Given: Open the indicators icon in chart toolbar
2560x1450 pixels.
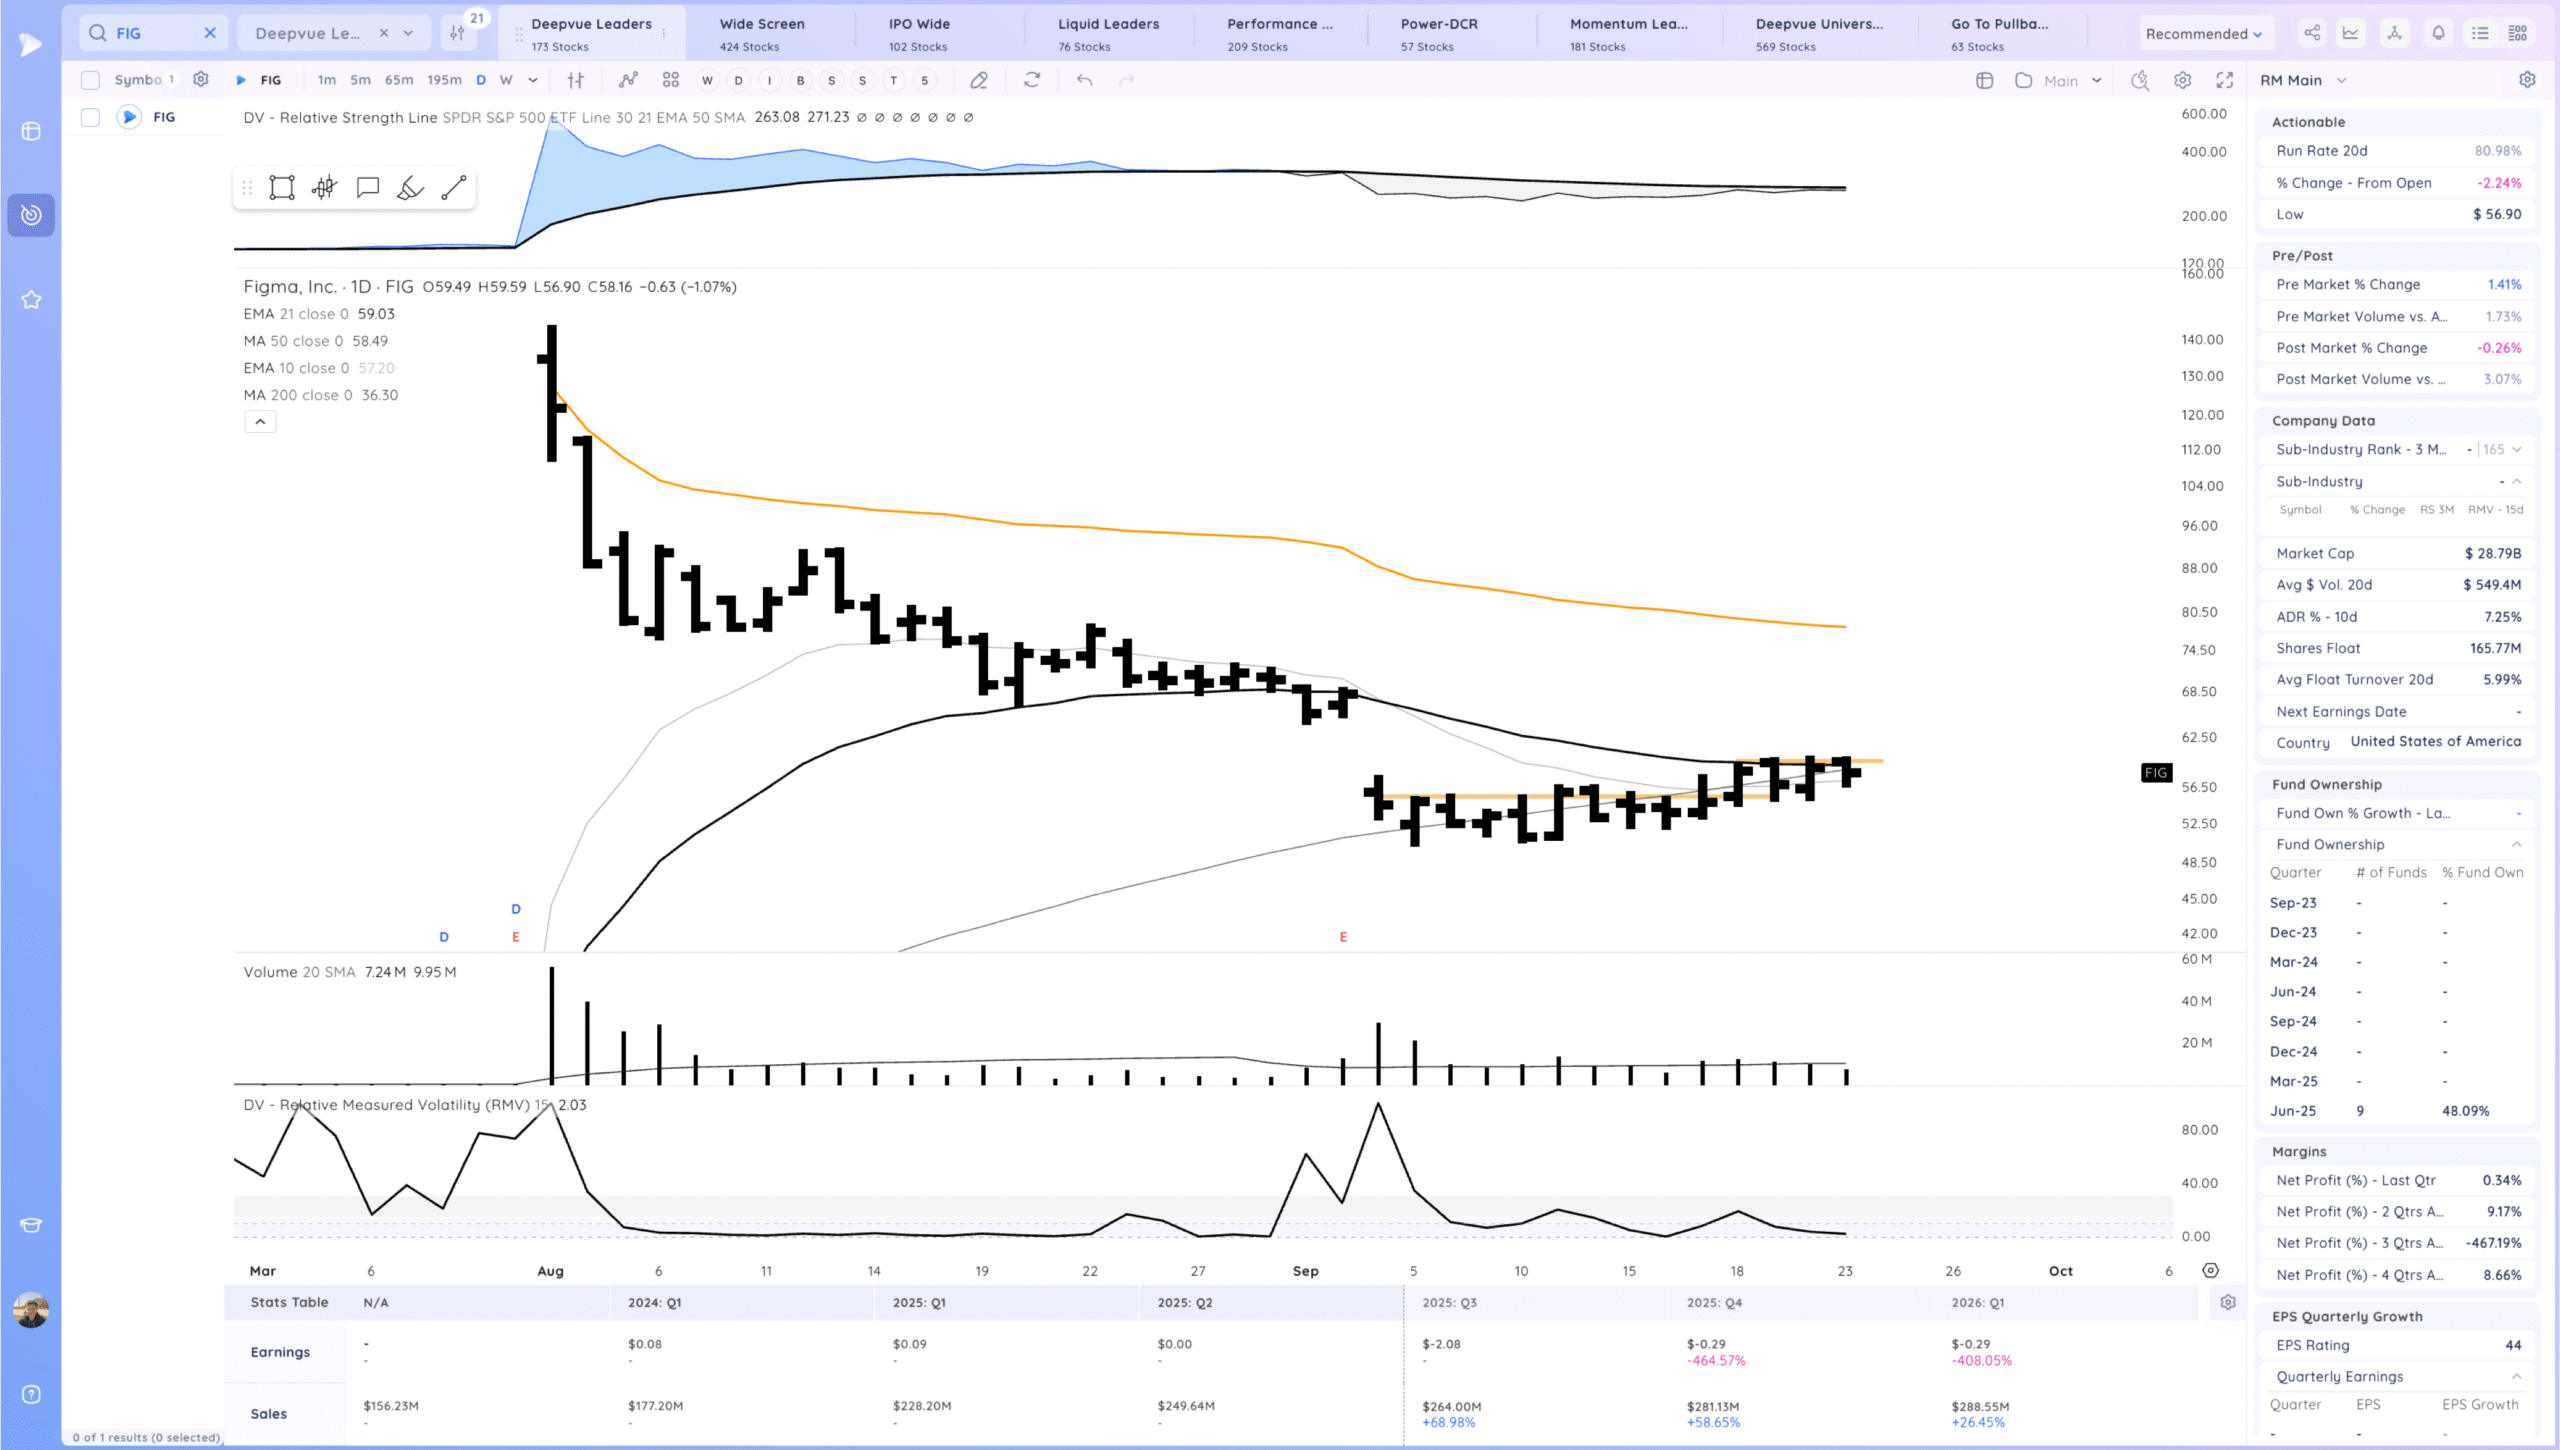Looking at the screenshot, I should coord(628,80).
